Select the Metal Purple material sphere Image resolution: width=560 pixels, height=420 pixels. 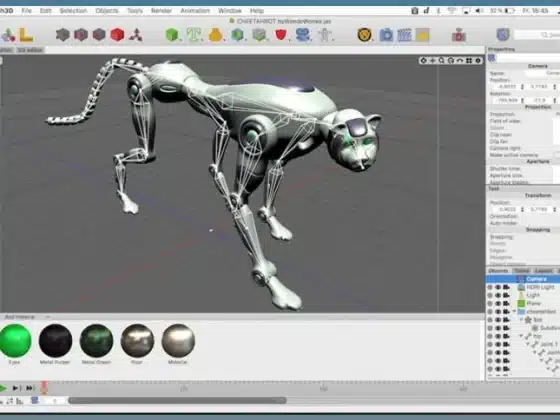pos(55,341)
